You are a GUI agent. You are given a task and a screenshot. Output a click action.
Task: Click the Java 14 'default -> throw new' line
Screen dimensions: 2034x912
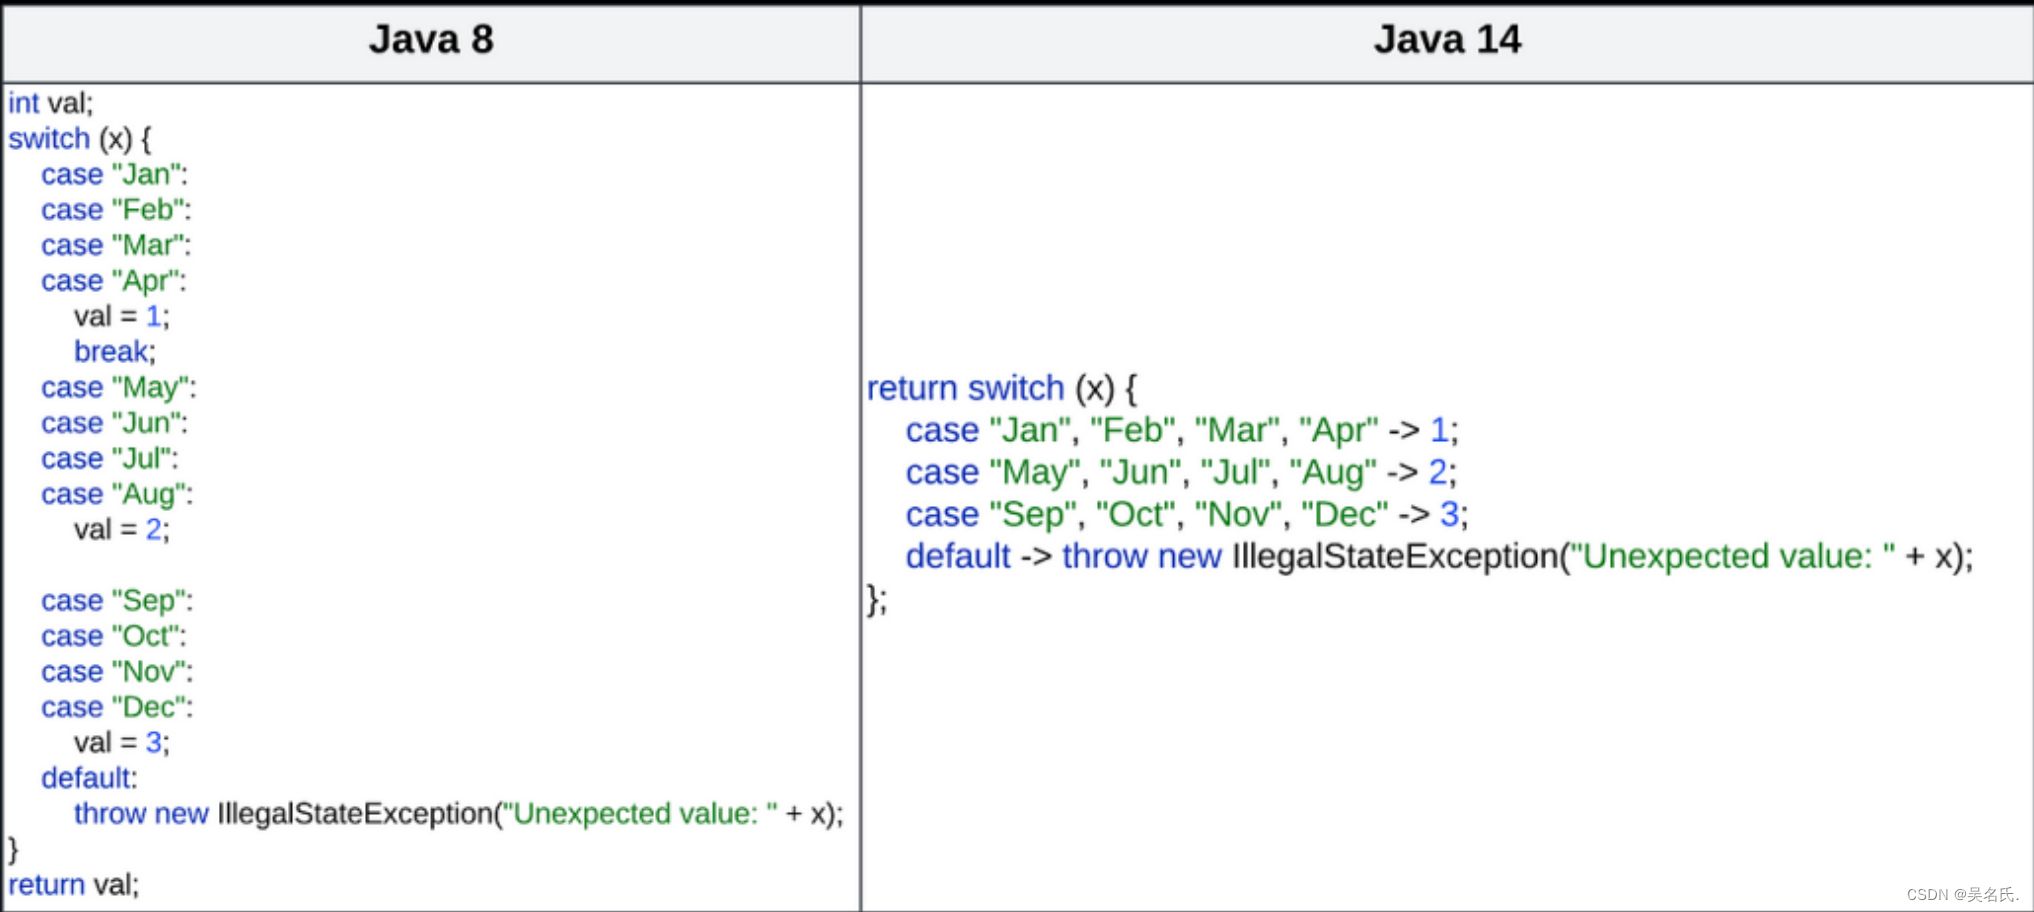tap(1440, 557)
